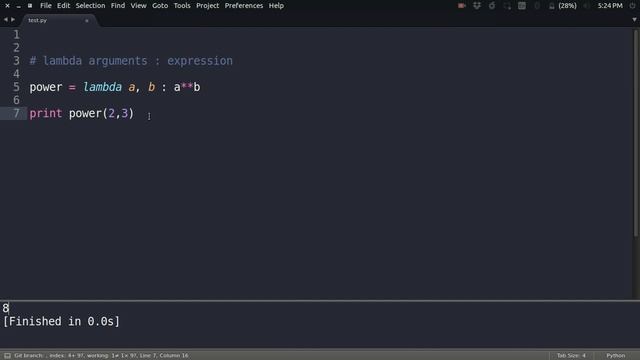640x360 pixels.
Task: Click the lambda keyword on line 5
Action: (x=102, y=87)
